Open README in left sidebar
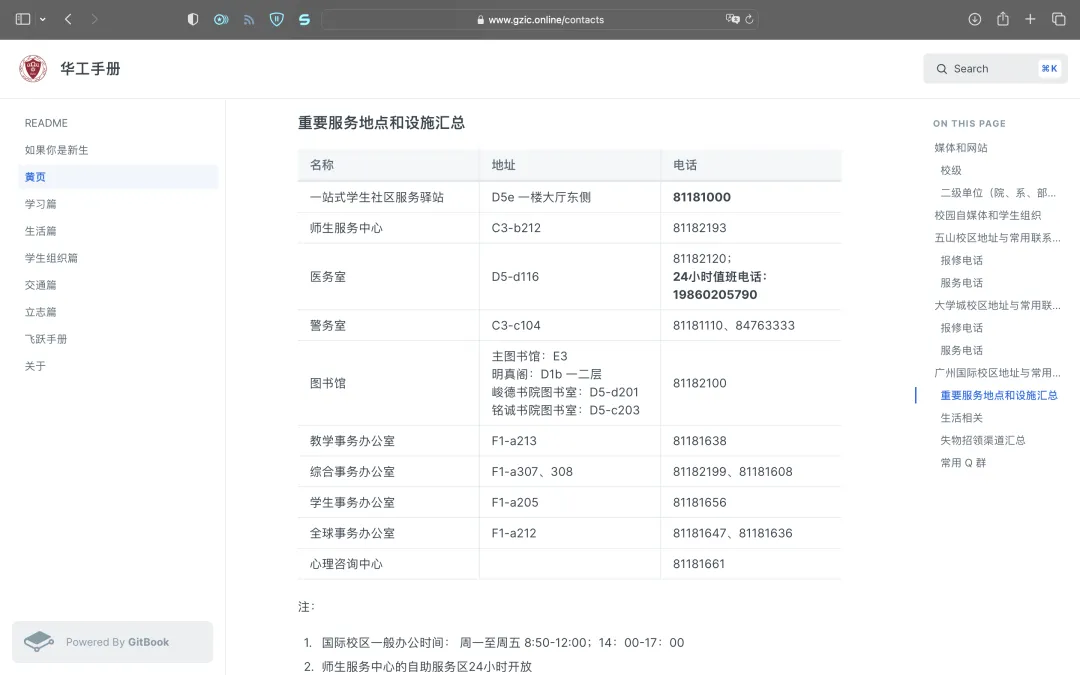 (x=46, y=123)
